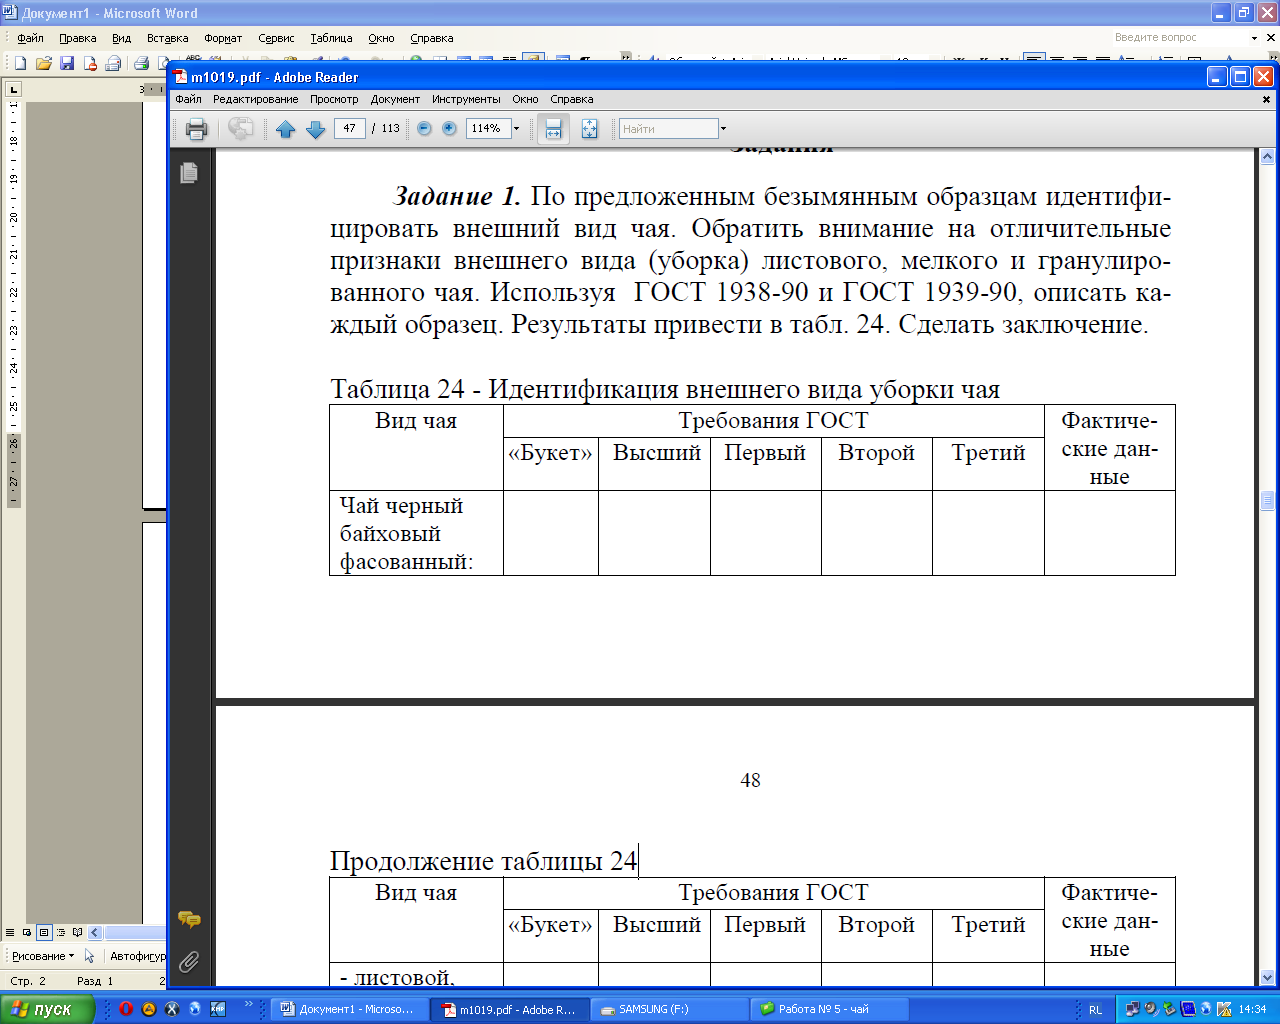Image resolution: width=1280 pixels, height=1024 pixels.
Task: Open Инструменты menu in Adobe Reader
Action: [x=466, y=99]
